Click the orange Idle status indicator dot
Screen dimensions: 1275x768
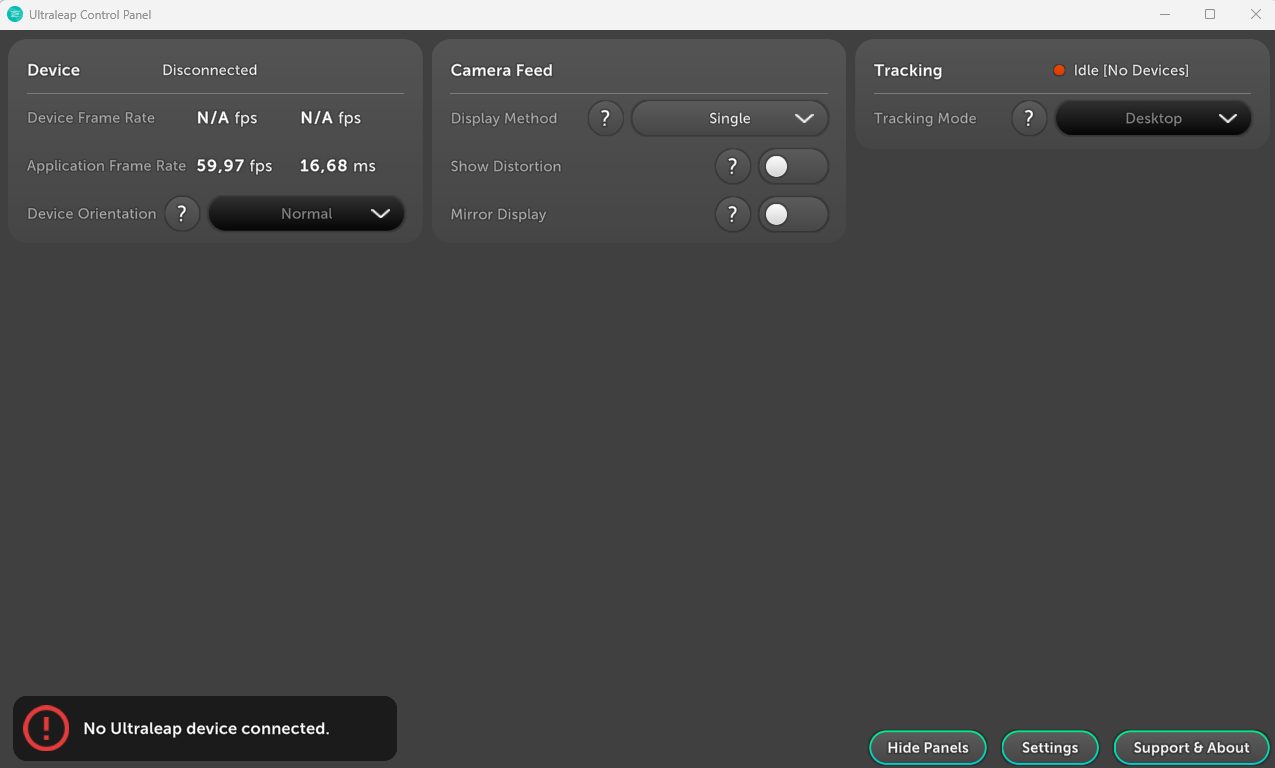pos(1059,70)
